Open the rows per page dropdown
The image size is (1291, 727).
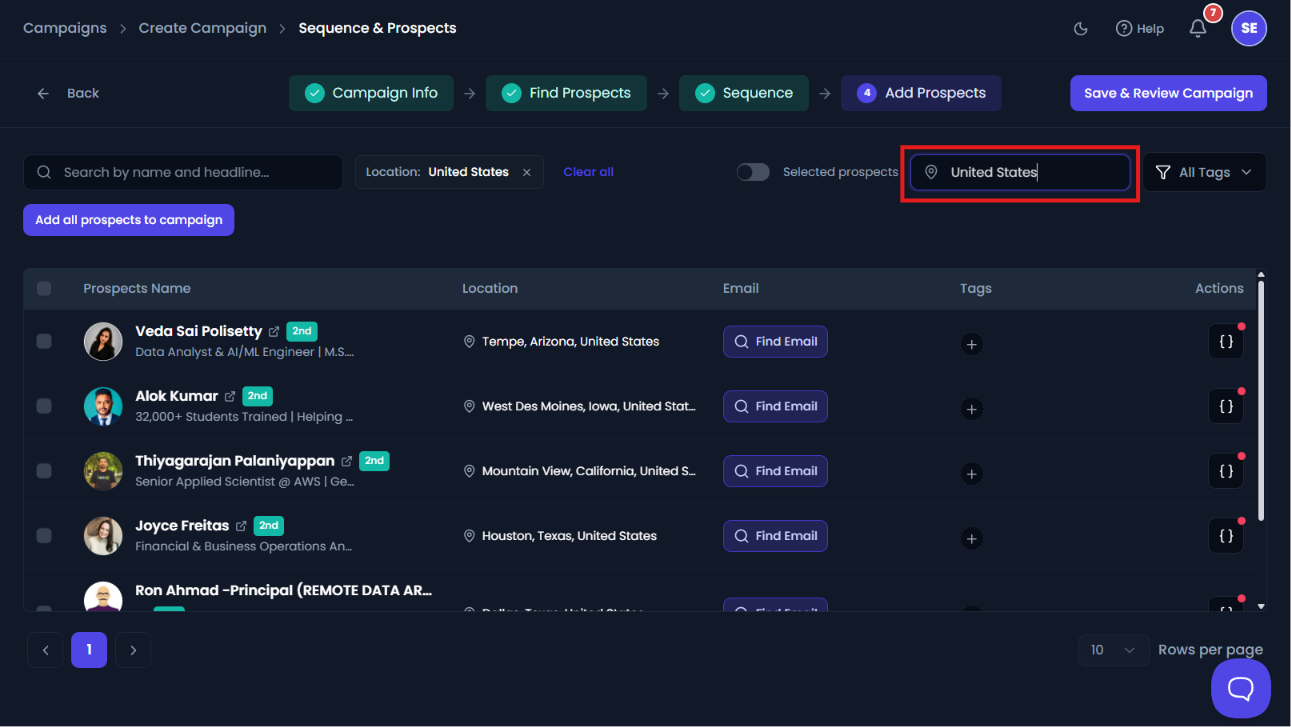(x=1113, y=650)
